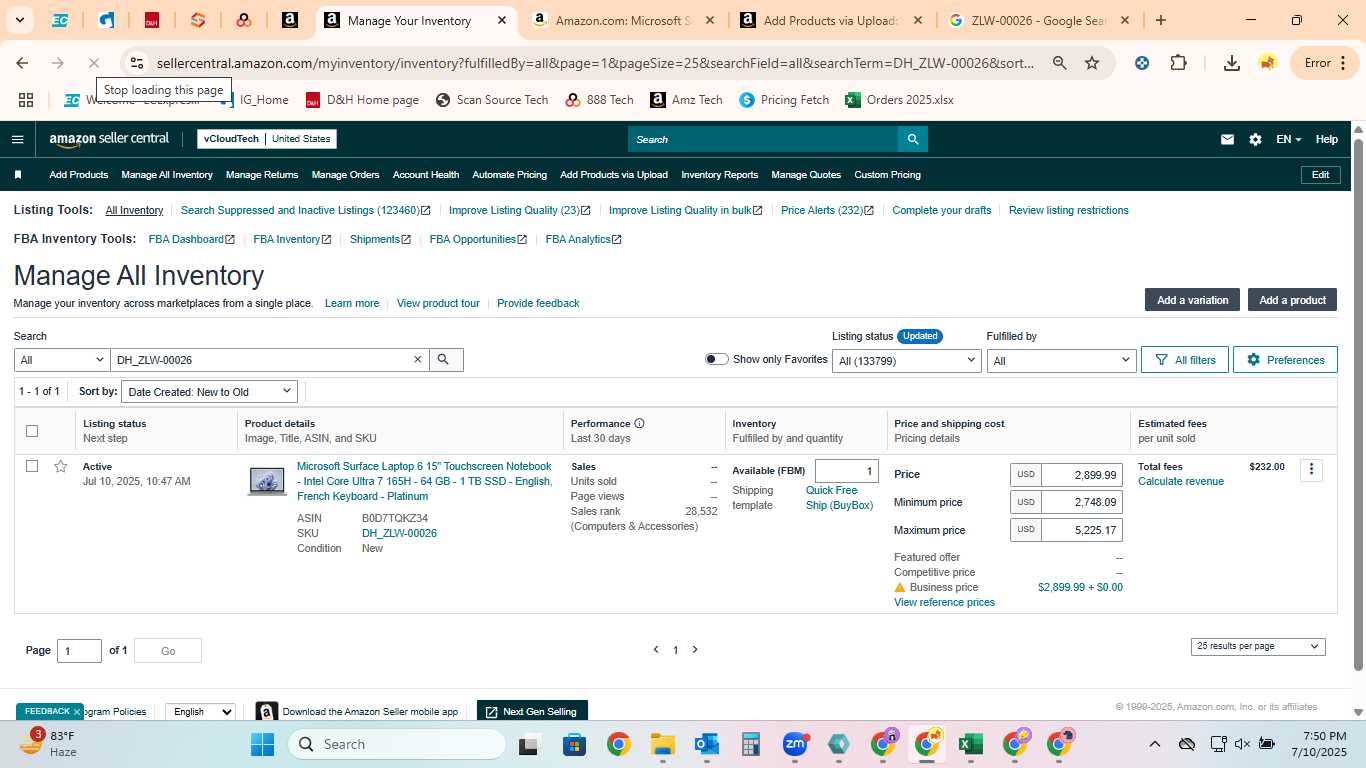Click the browser back arrow
Image resolution: width=1366 pixels, height=768 pixels.
(x=22, y=63)
